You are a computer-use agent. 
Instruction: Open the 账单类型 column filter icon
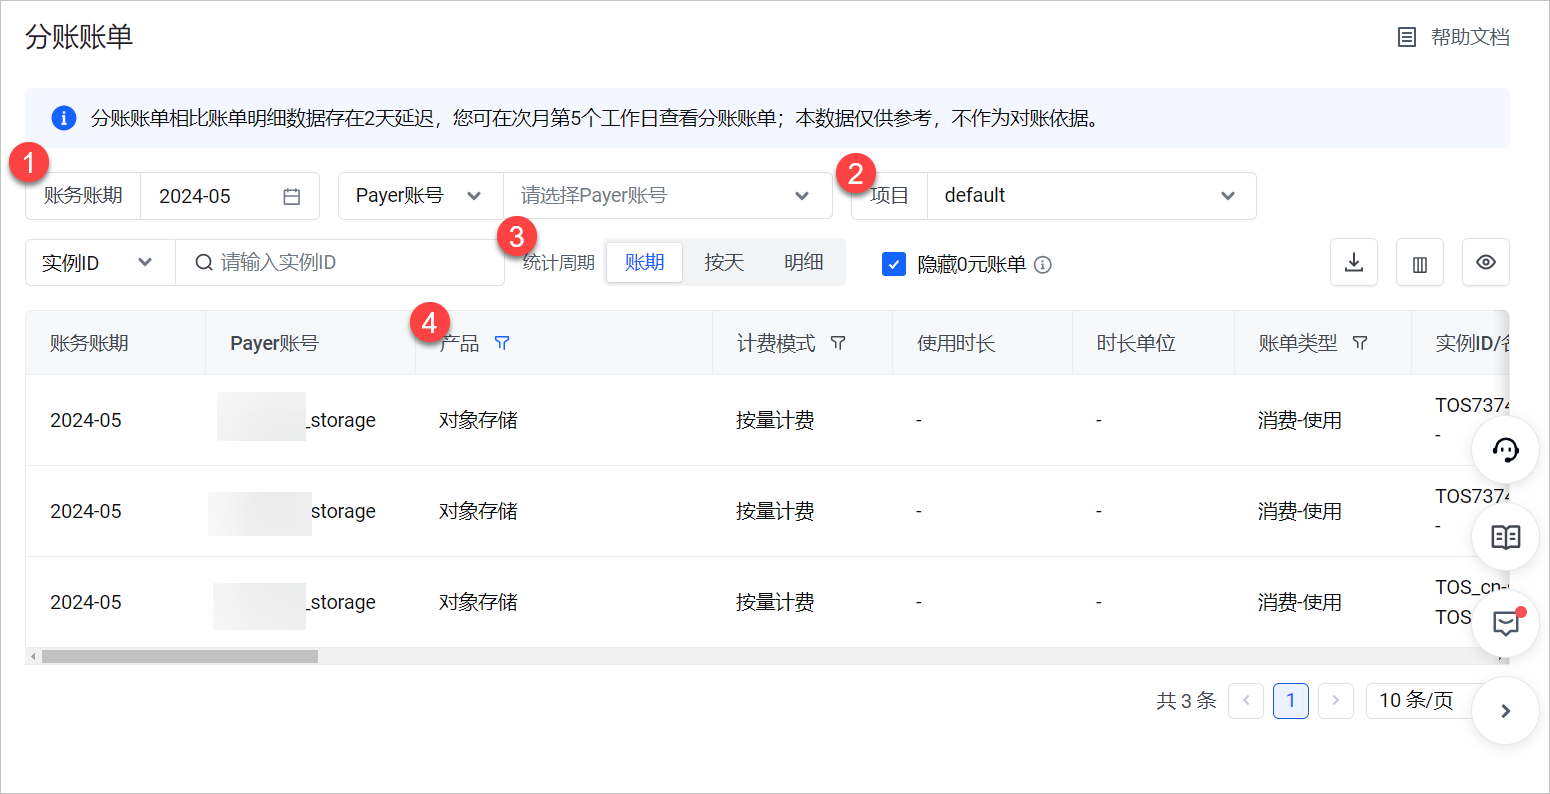coord(1360,343)
